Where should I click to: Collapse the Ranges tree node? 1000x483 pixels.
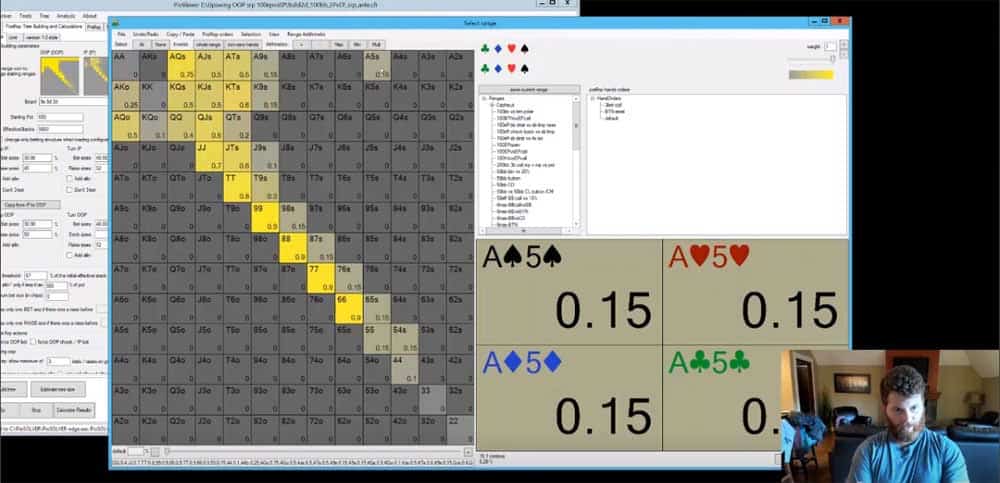pyautogui.click(x=484, y=99)
